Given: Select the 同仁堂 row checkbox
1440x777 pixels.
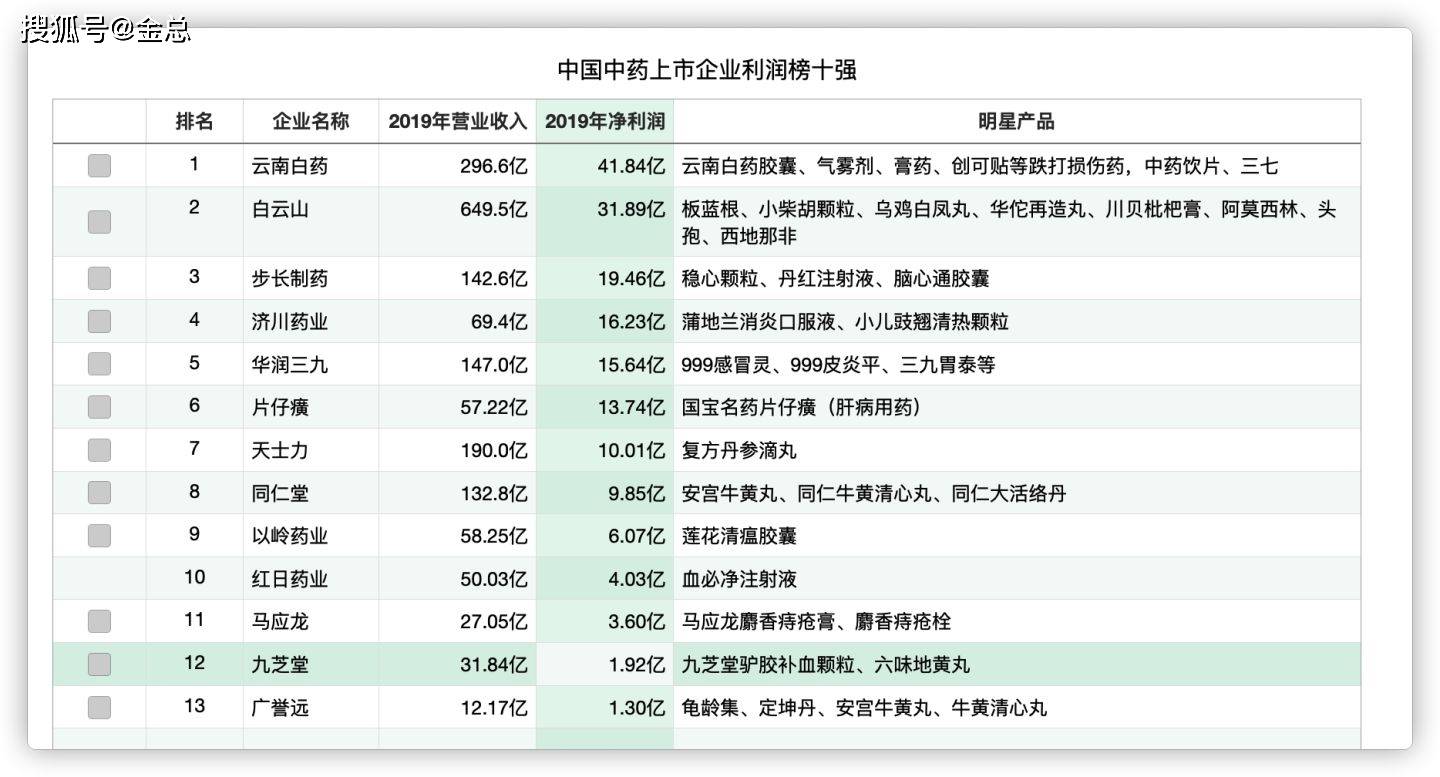Looking at the screenshot, I should [98, 492].
